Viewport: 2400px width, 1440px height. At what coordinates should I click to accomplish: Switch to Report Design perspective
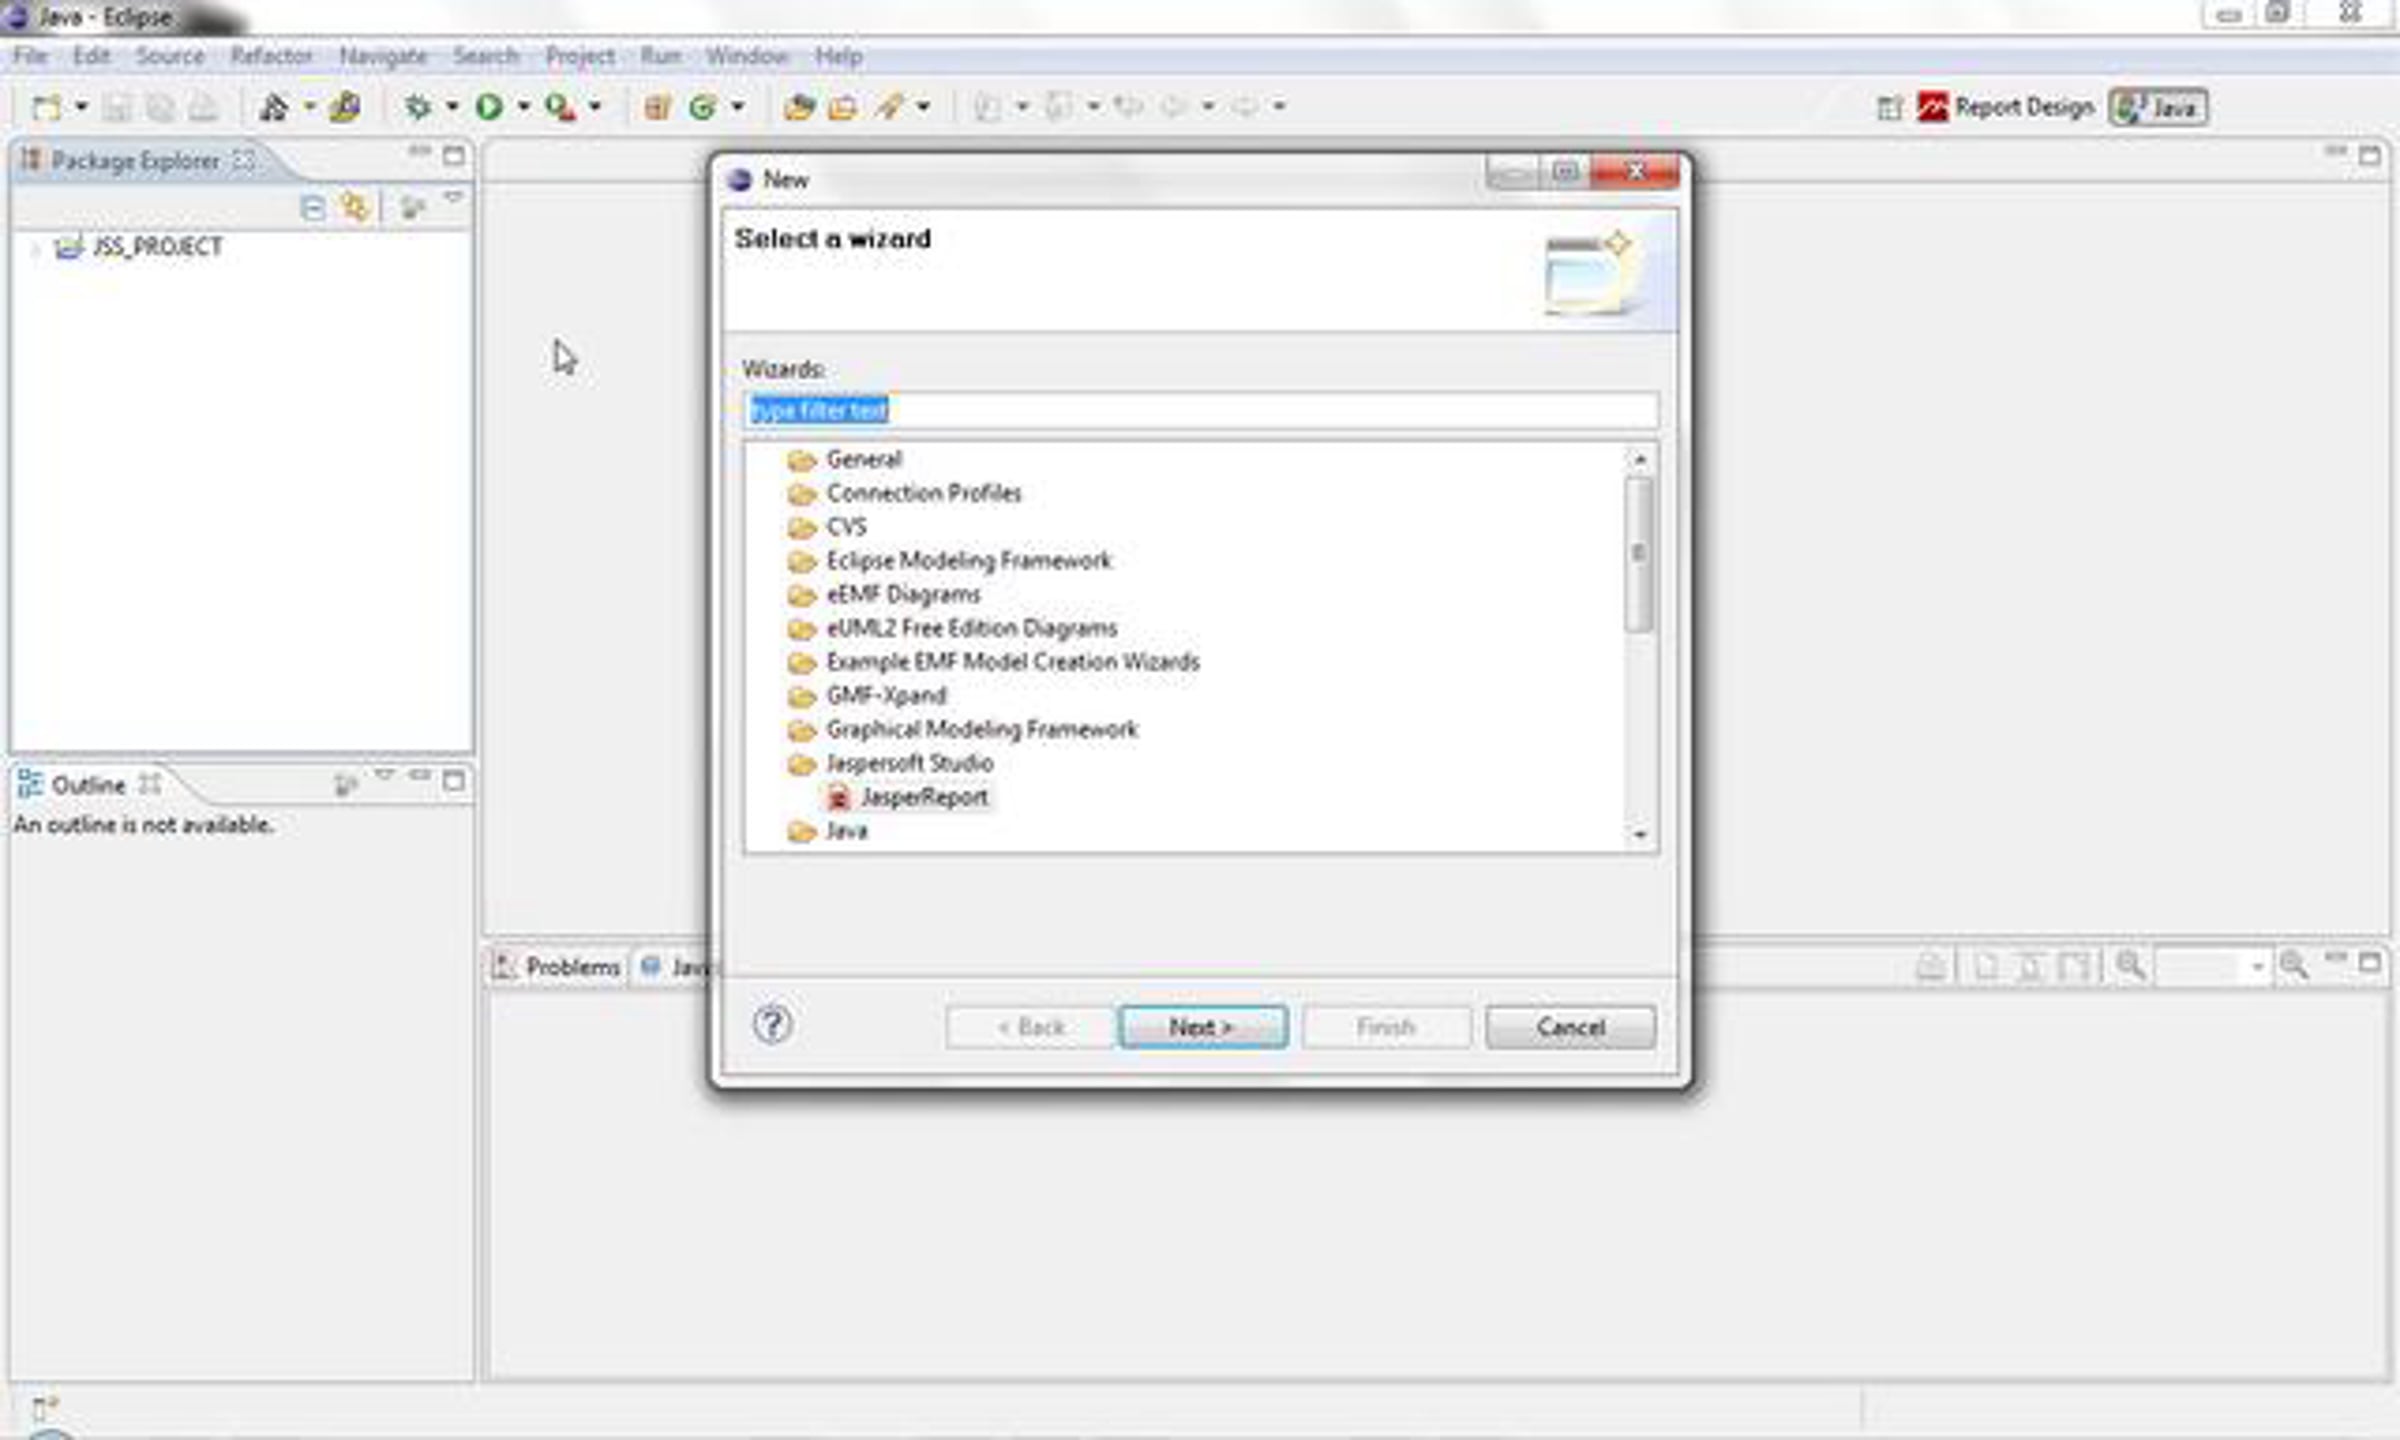2005,107
